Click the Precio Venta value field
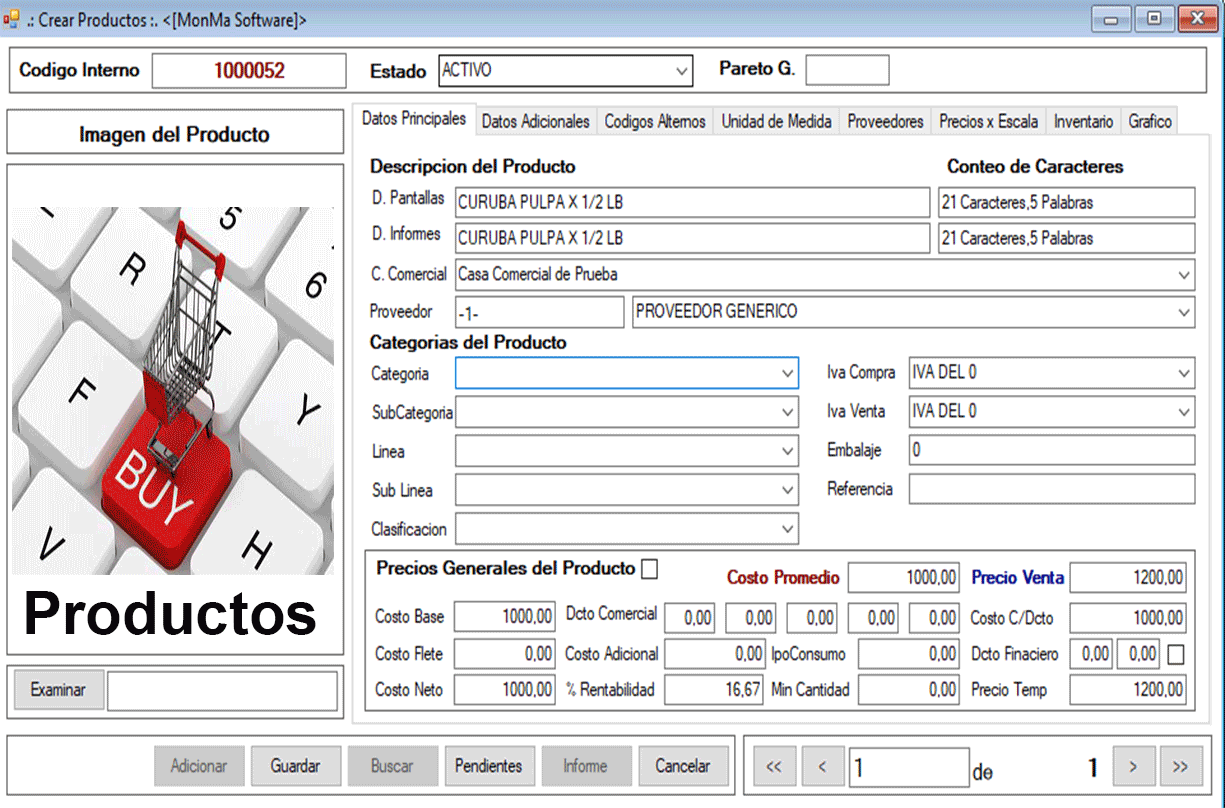Image resolution: width=1225 pixels, height=808 pixels. pyautogui.click(x=1128, y=577)
